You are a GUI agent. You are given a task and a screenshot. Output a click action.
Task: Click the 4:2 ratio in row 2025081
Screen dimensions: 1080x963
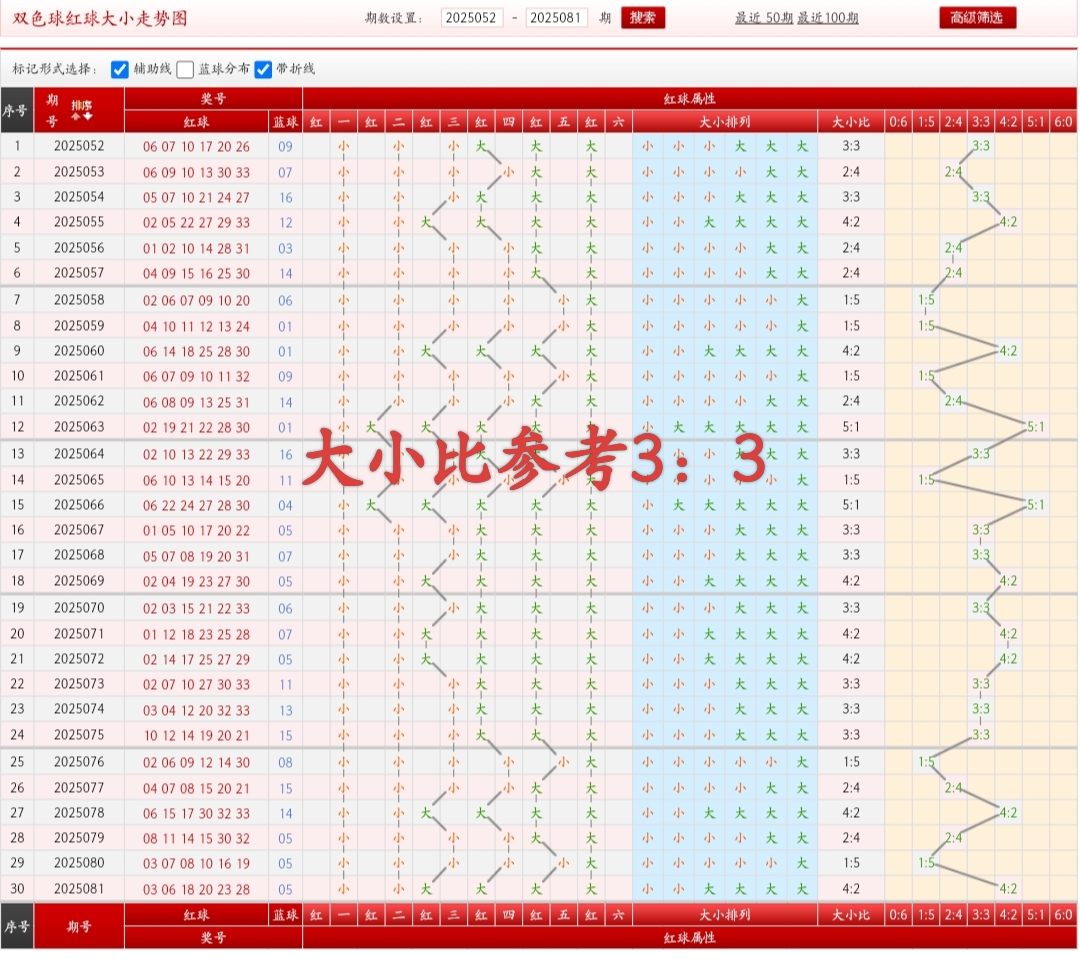click(x=851, y=889)
